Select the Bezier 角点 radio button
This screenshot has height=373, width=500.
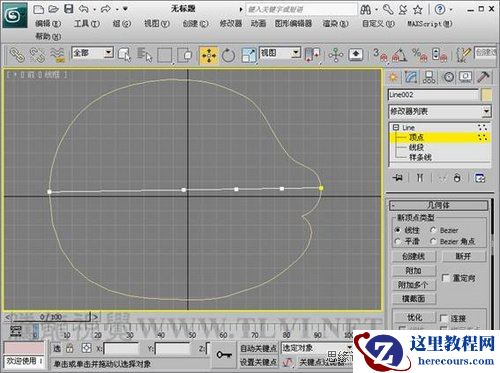click(x=433, y=241)
